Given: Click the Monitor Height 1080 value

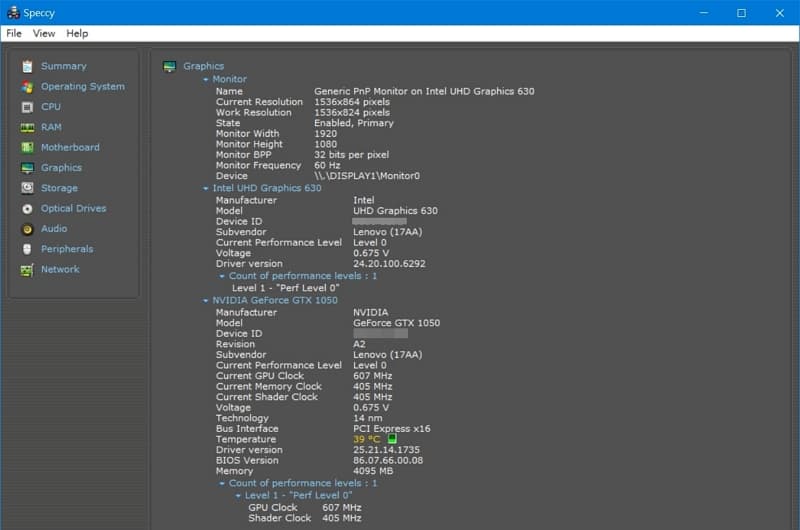Looking at the screenshot, I should tap(326, 144).
